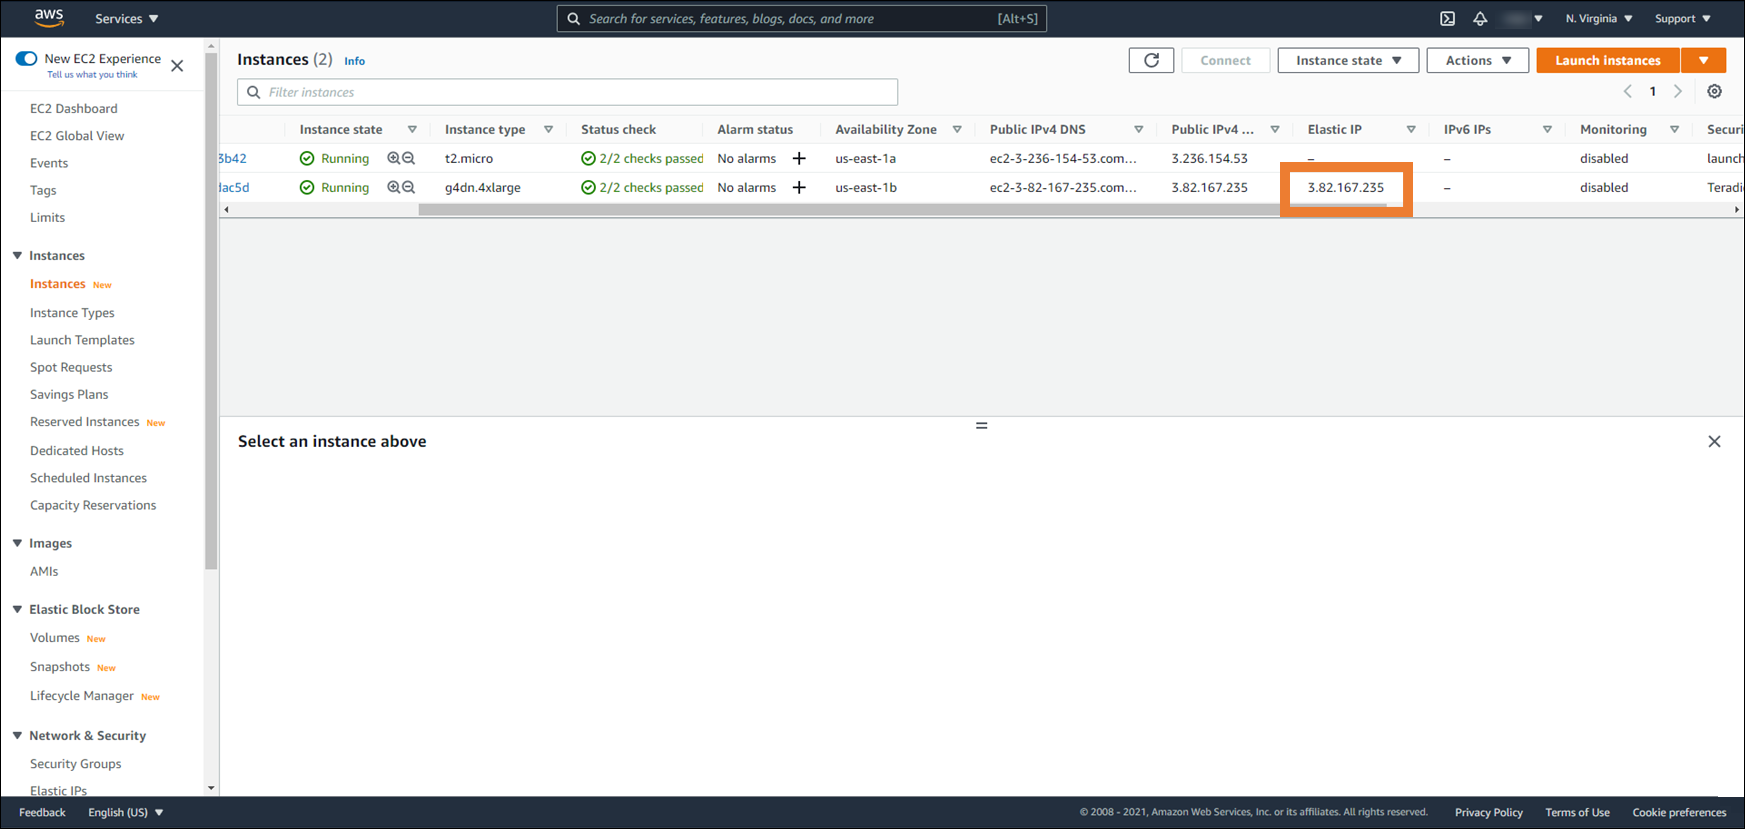The width and height of the screenshot is (1745, 829).
Task: Open the N. Virginia region selector
Action: (1598, 19)
